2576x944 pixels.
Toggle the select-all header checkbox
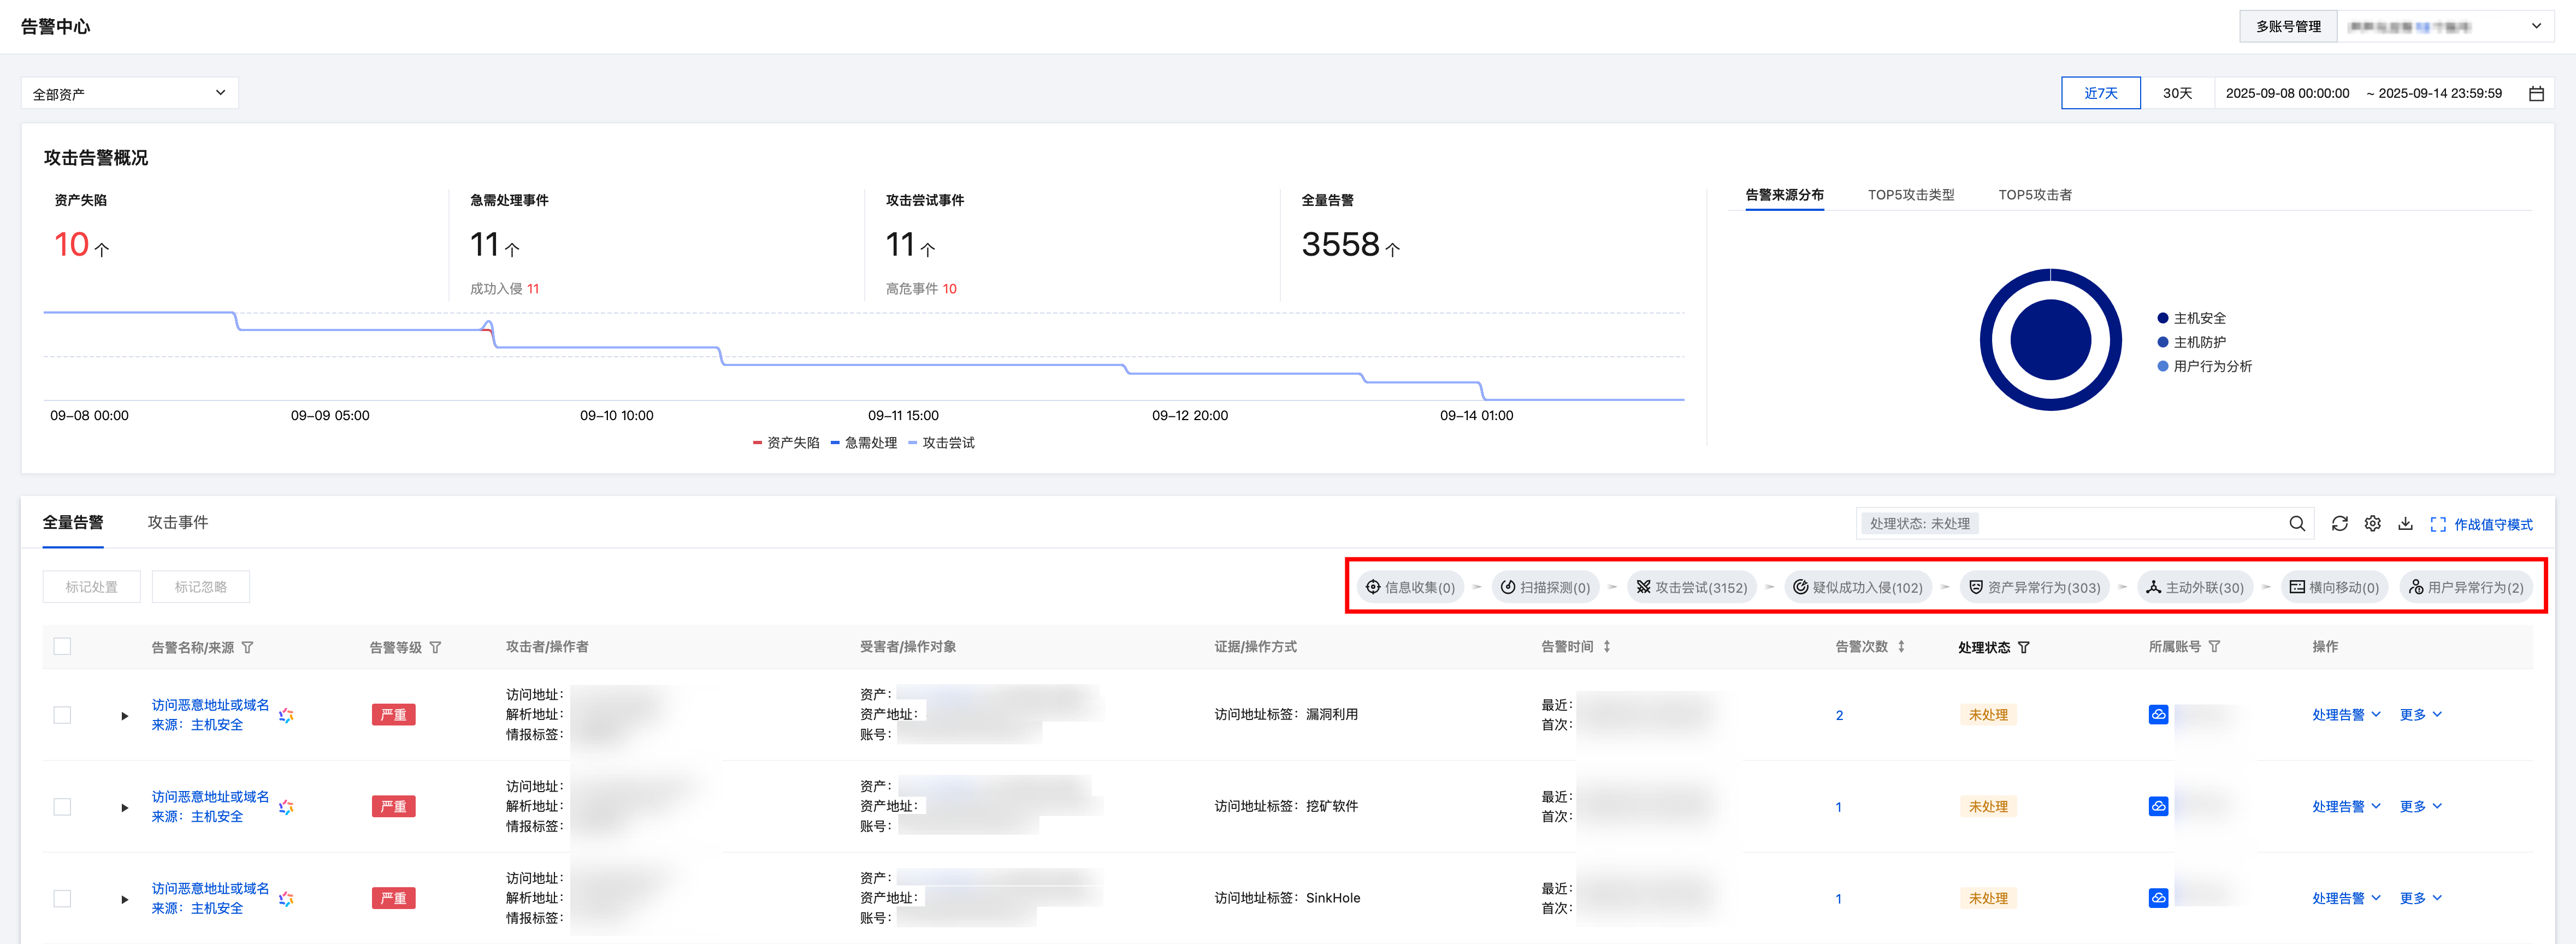[62, 646]
